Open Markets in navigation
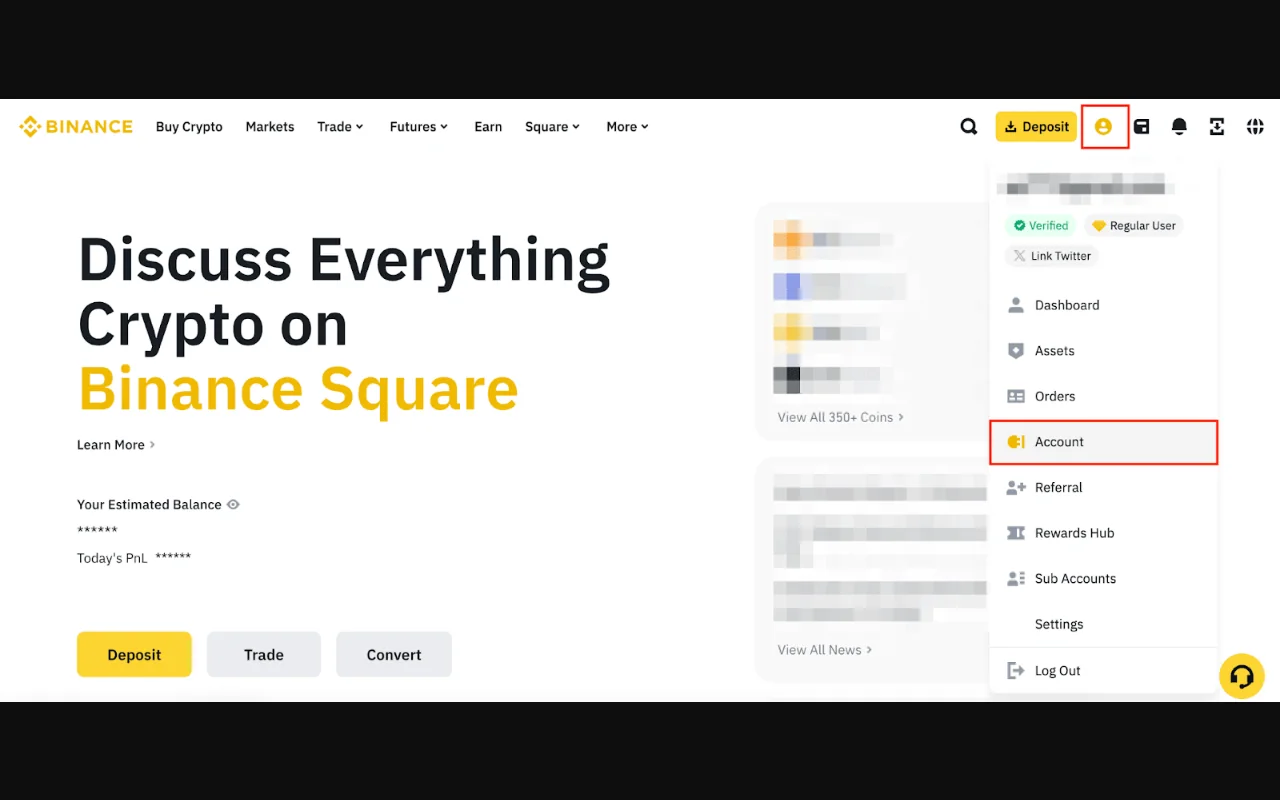 [x=270, y=127]
